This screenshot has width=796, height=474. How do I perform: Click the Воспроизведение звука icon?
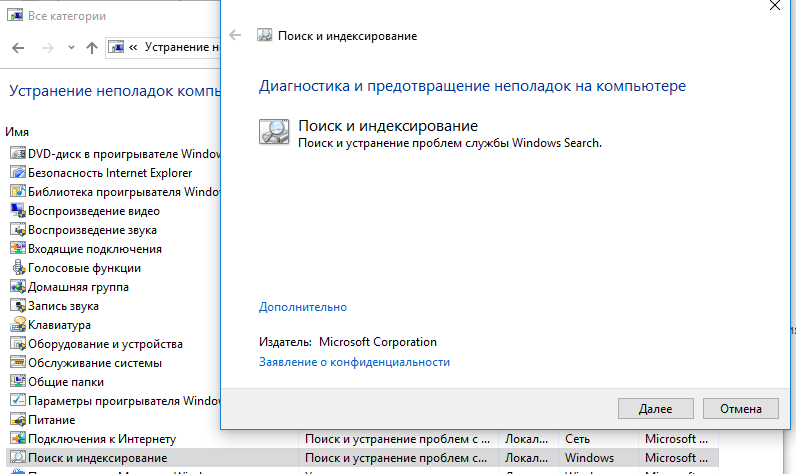(18, 229)
